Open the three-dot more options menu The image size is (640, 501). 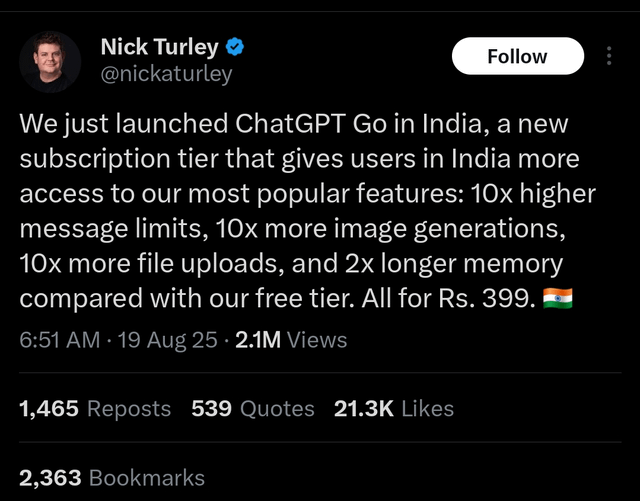(x=609, y=56)
